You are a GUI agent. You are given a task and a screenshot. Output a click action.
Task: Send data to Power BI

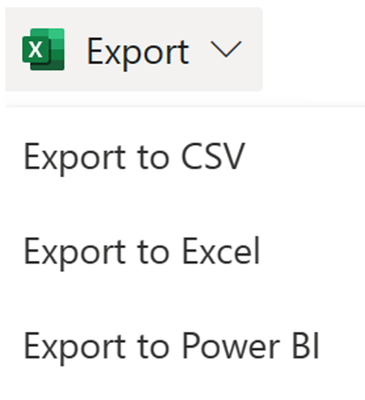coord(171,346)
